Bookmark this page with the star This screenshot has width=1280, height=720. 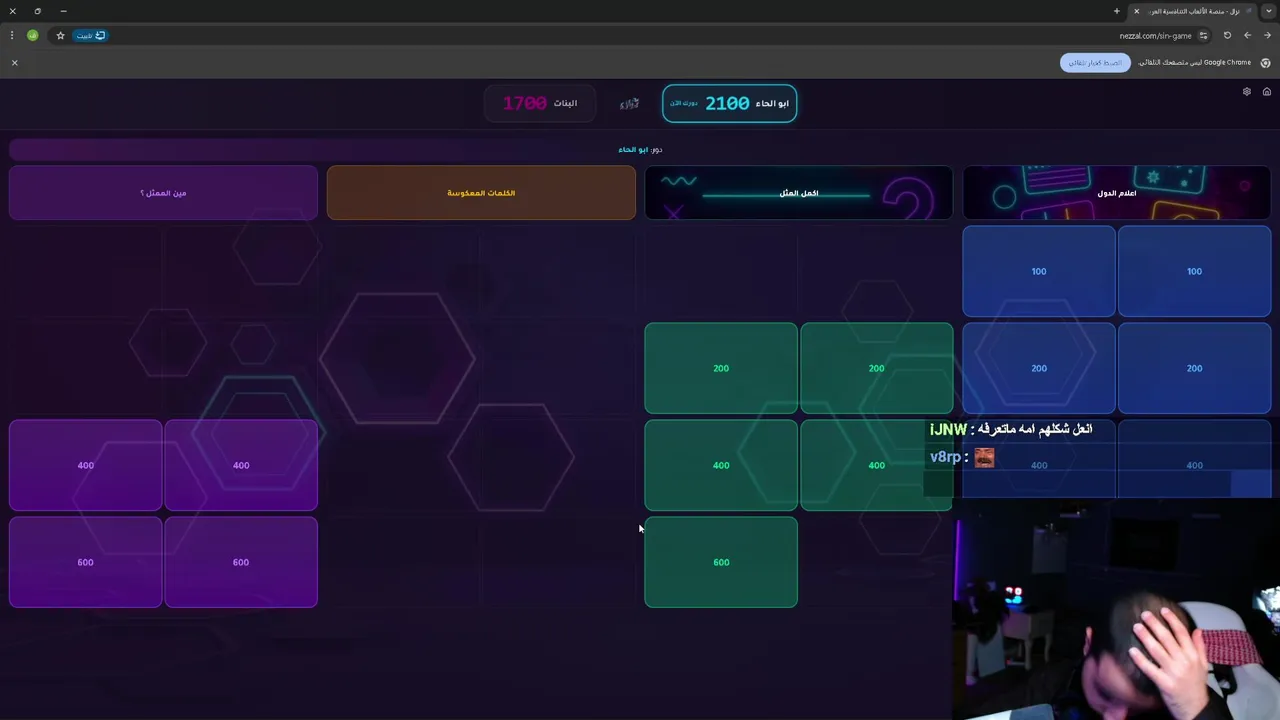60,35
